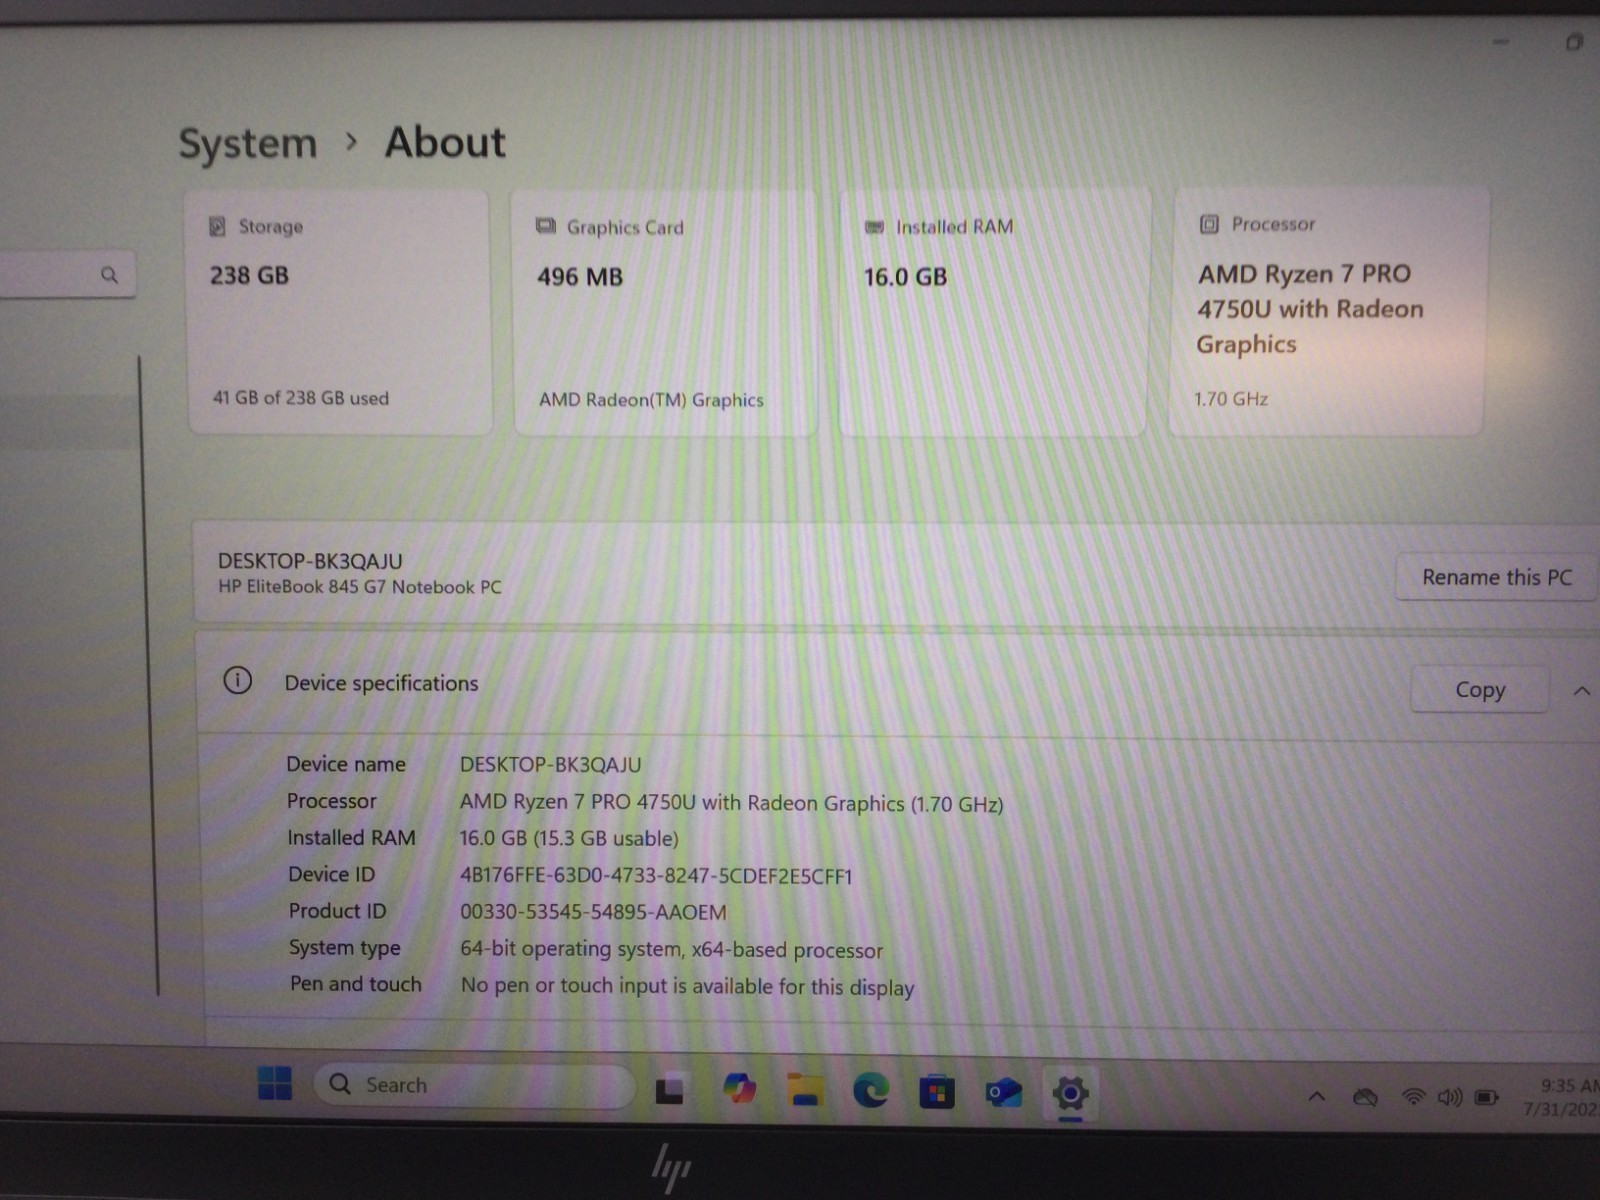Select the Device ID value text
Viewport: 1600px width, 1200px height.
[x=656, y=876]
